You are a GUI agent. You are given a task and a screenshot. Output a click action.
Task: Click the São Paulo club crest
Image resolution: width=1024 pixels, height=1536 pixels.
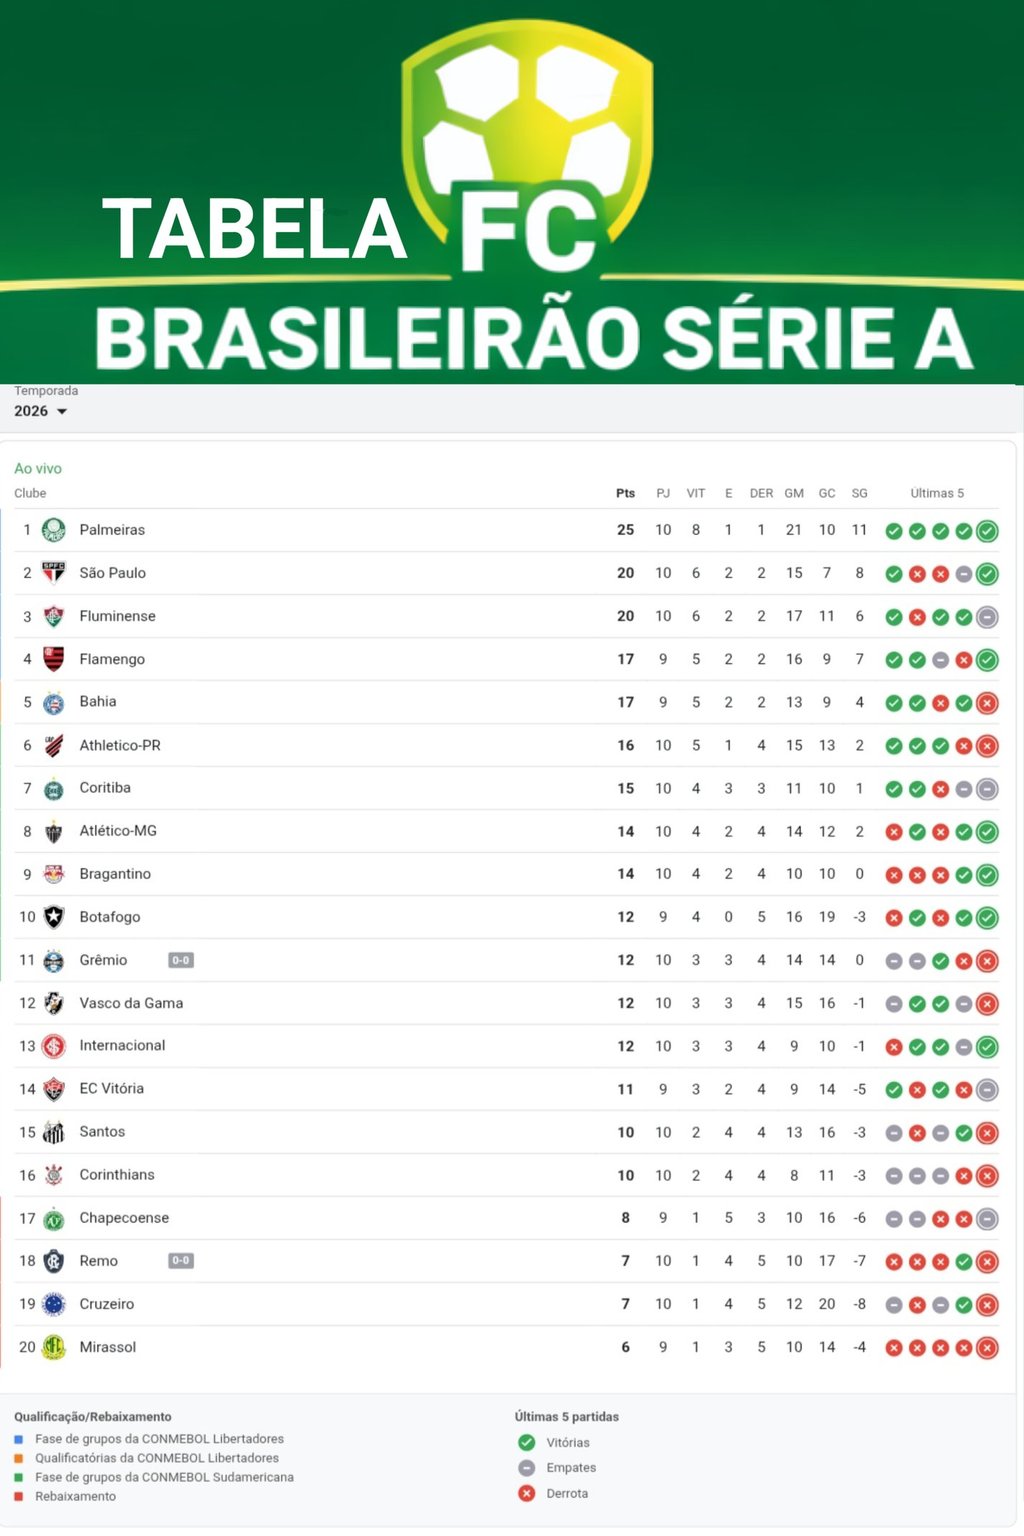coord(54,573)
